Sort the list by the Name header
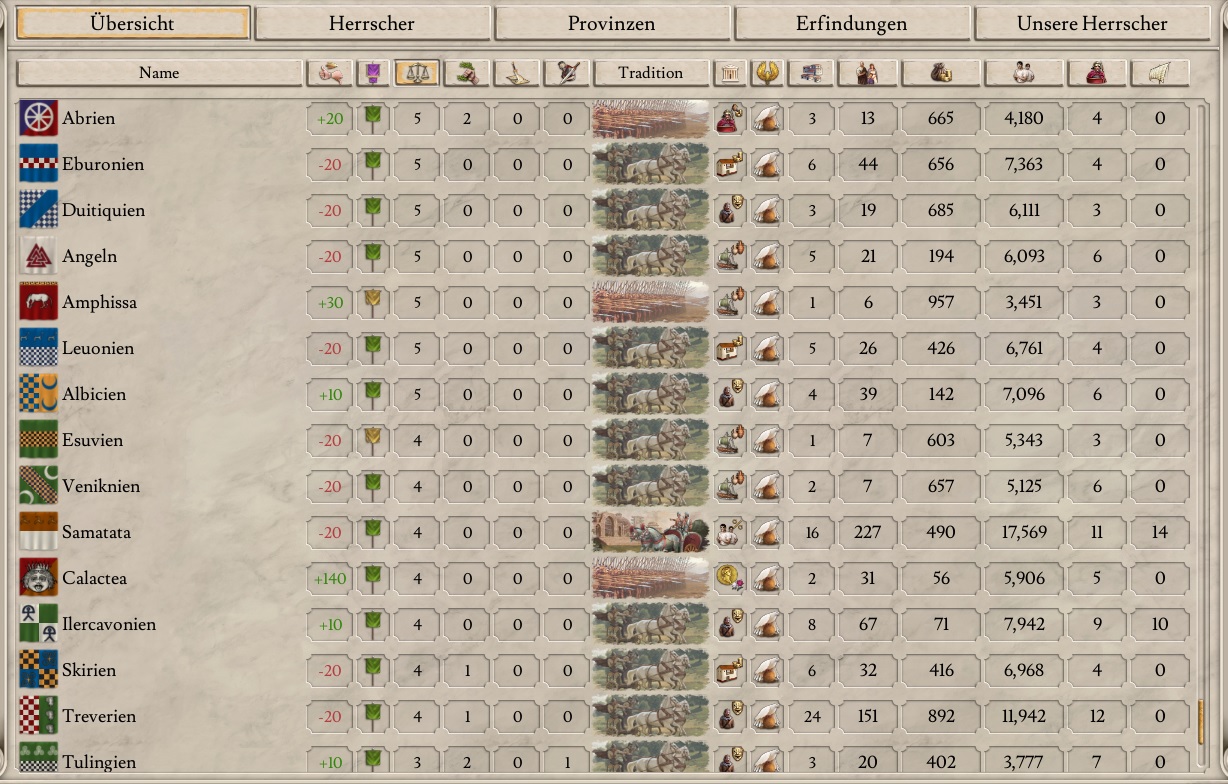Viewport: 1228px width, 784px height. [159, 73]
